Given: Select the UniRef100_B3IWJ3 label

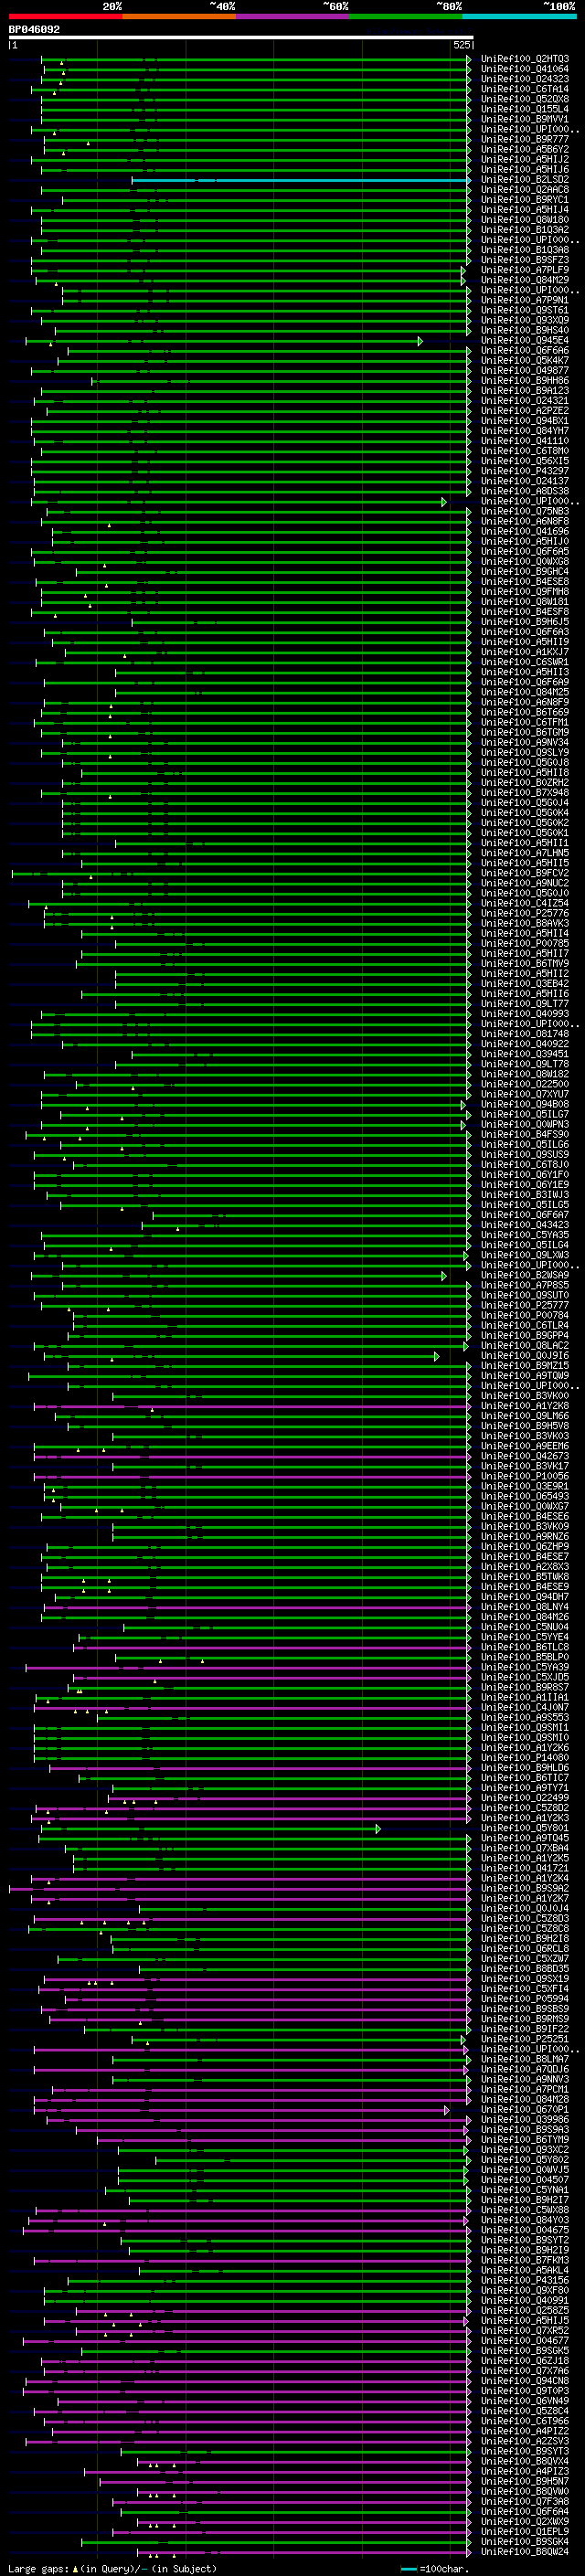Looking at the screenshot, I should point(525,1195).
